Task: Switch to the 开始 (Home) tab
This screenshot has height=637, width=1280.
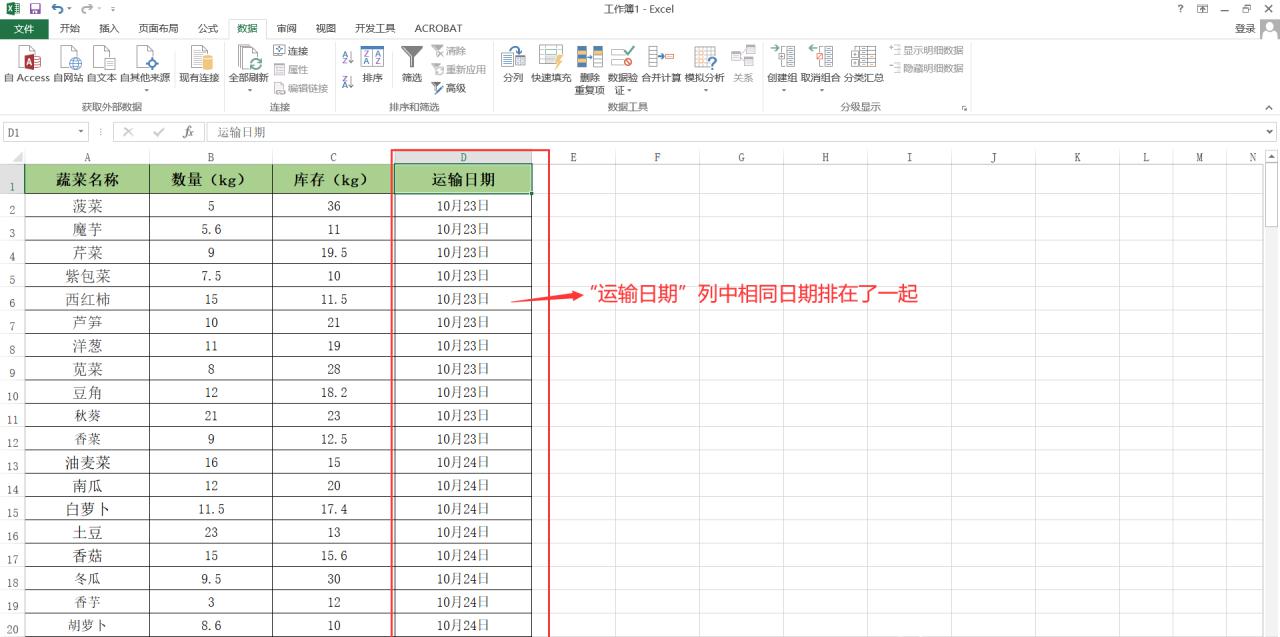Action: tap(70, 28)
